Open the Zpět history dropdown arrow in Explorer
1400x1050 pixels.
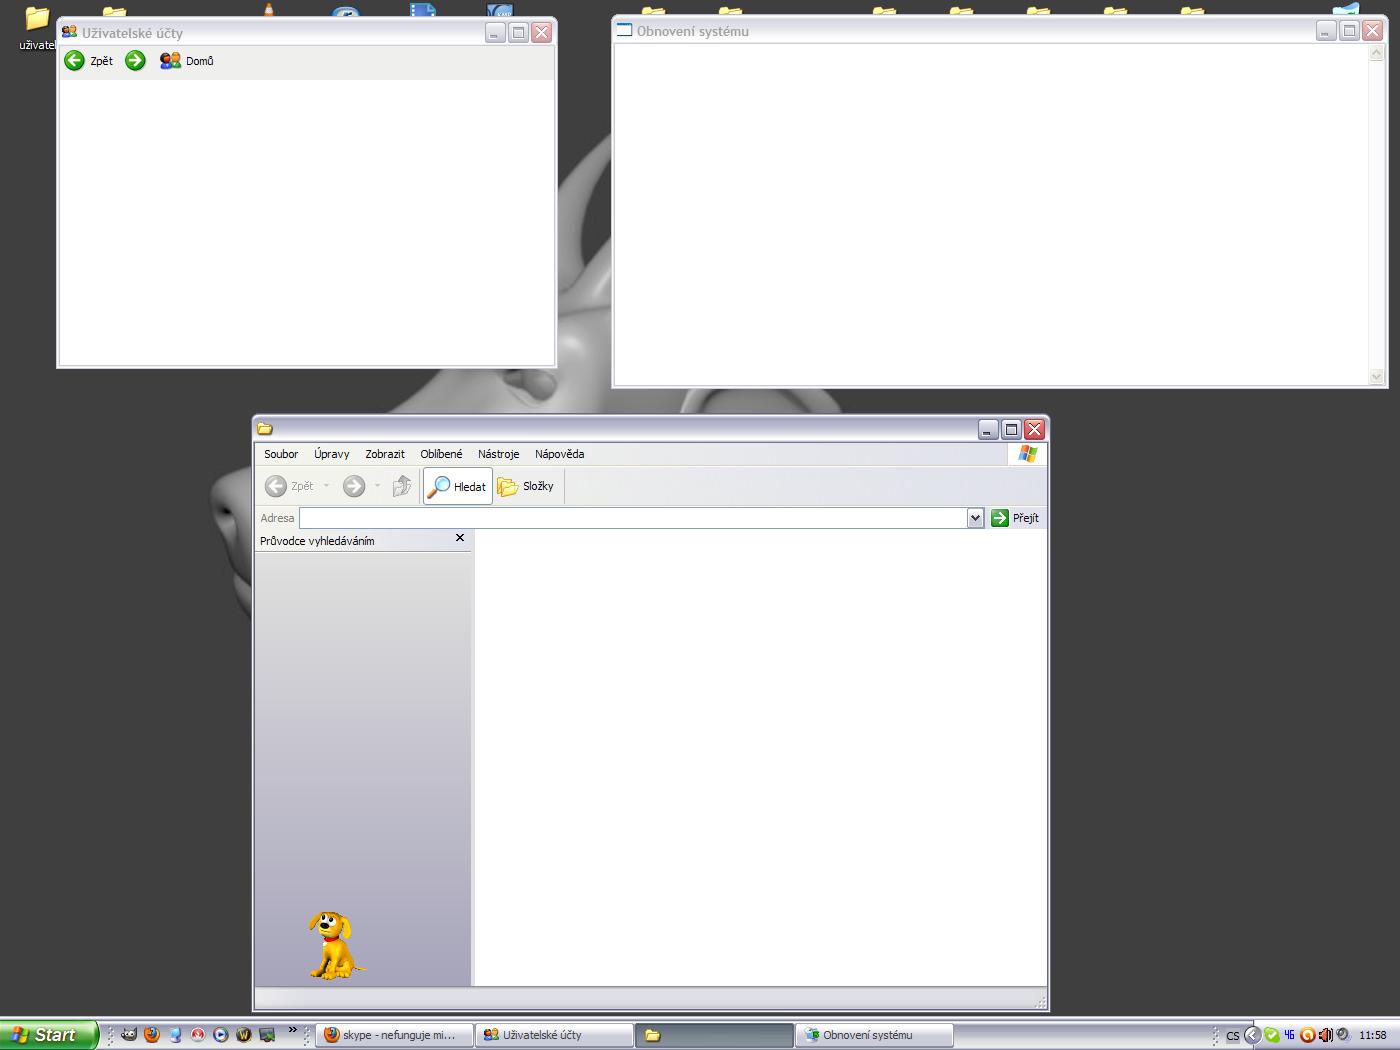[326, 486]
